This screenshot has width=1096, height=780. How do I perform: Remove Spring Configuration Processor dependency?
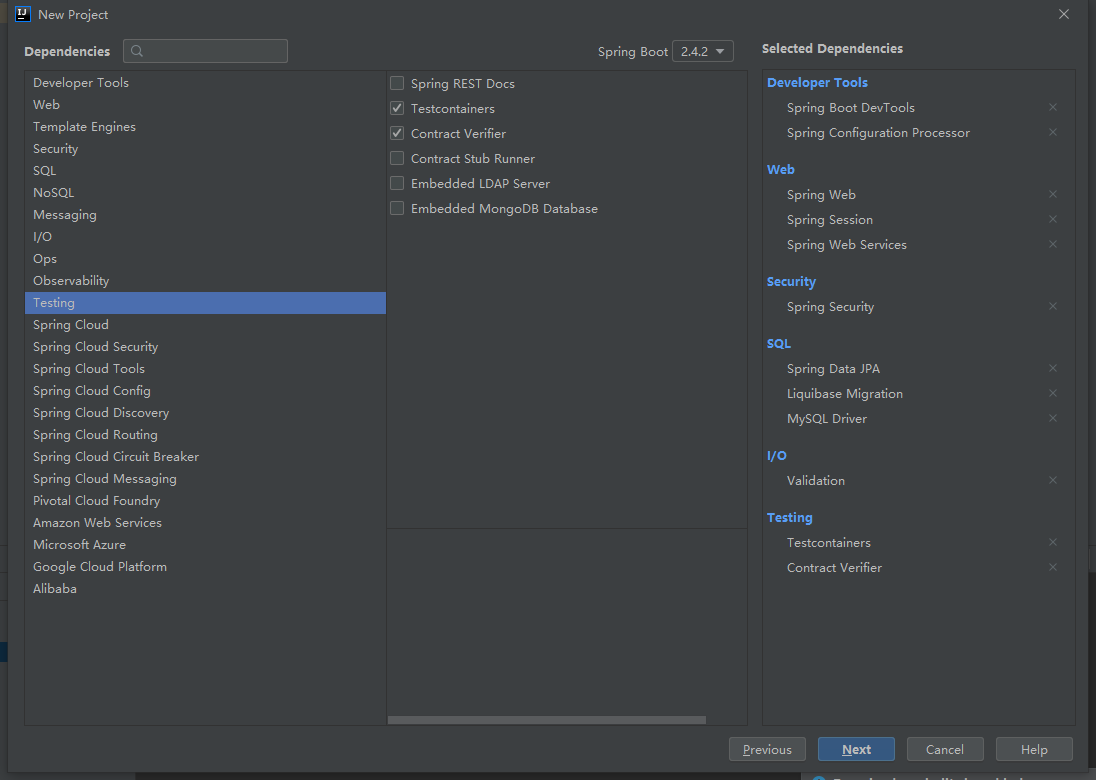[x=1053, y=132]
